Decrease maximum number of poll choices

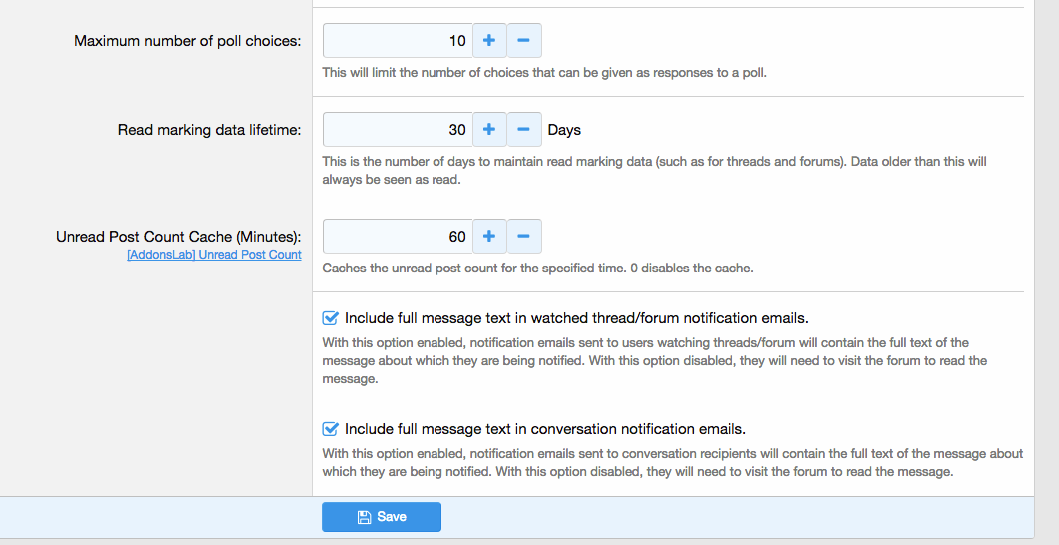coord(524,41)
